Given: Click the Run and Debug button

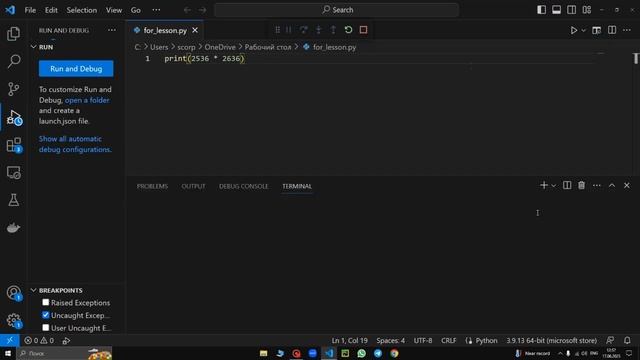Looking at the screenshot, I should pos(76,69).
